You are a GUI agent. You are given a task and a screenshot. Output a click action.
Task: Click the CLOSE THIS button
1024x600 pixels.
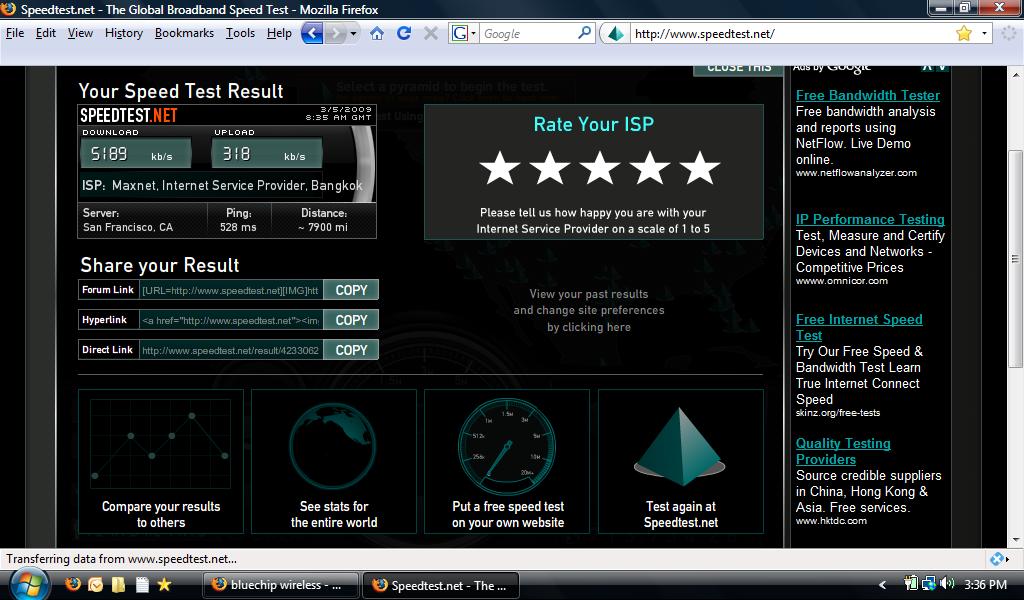tap(739, 69)
